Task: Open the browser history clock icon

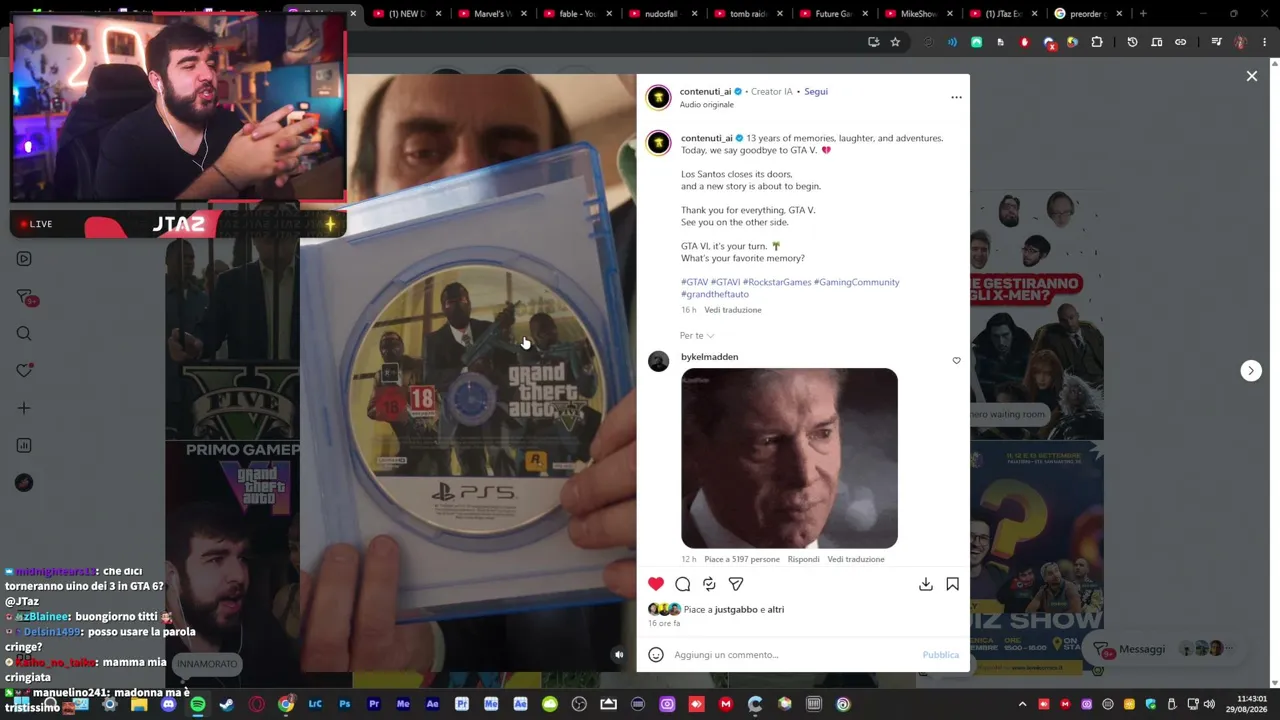Action: point(1132,42)
